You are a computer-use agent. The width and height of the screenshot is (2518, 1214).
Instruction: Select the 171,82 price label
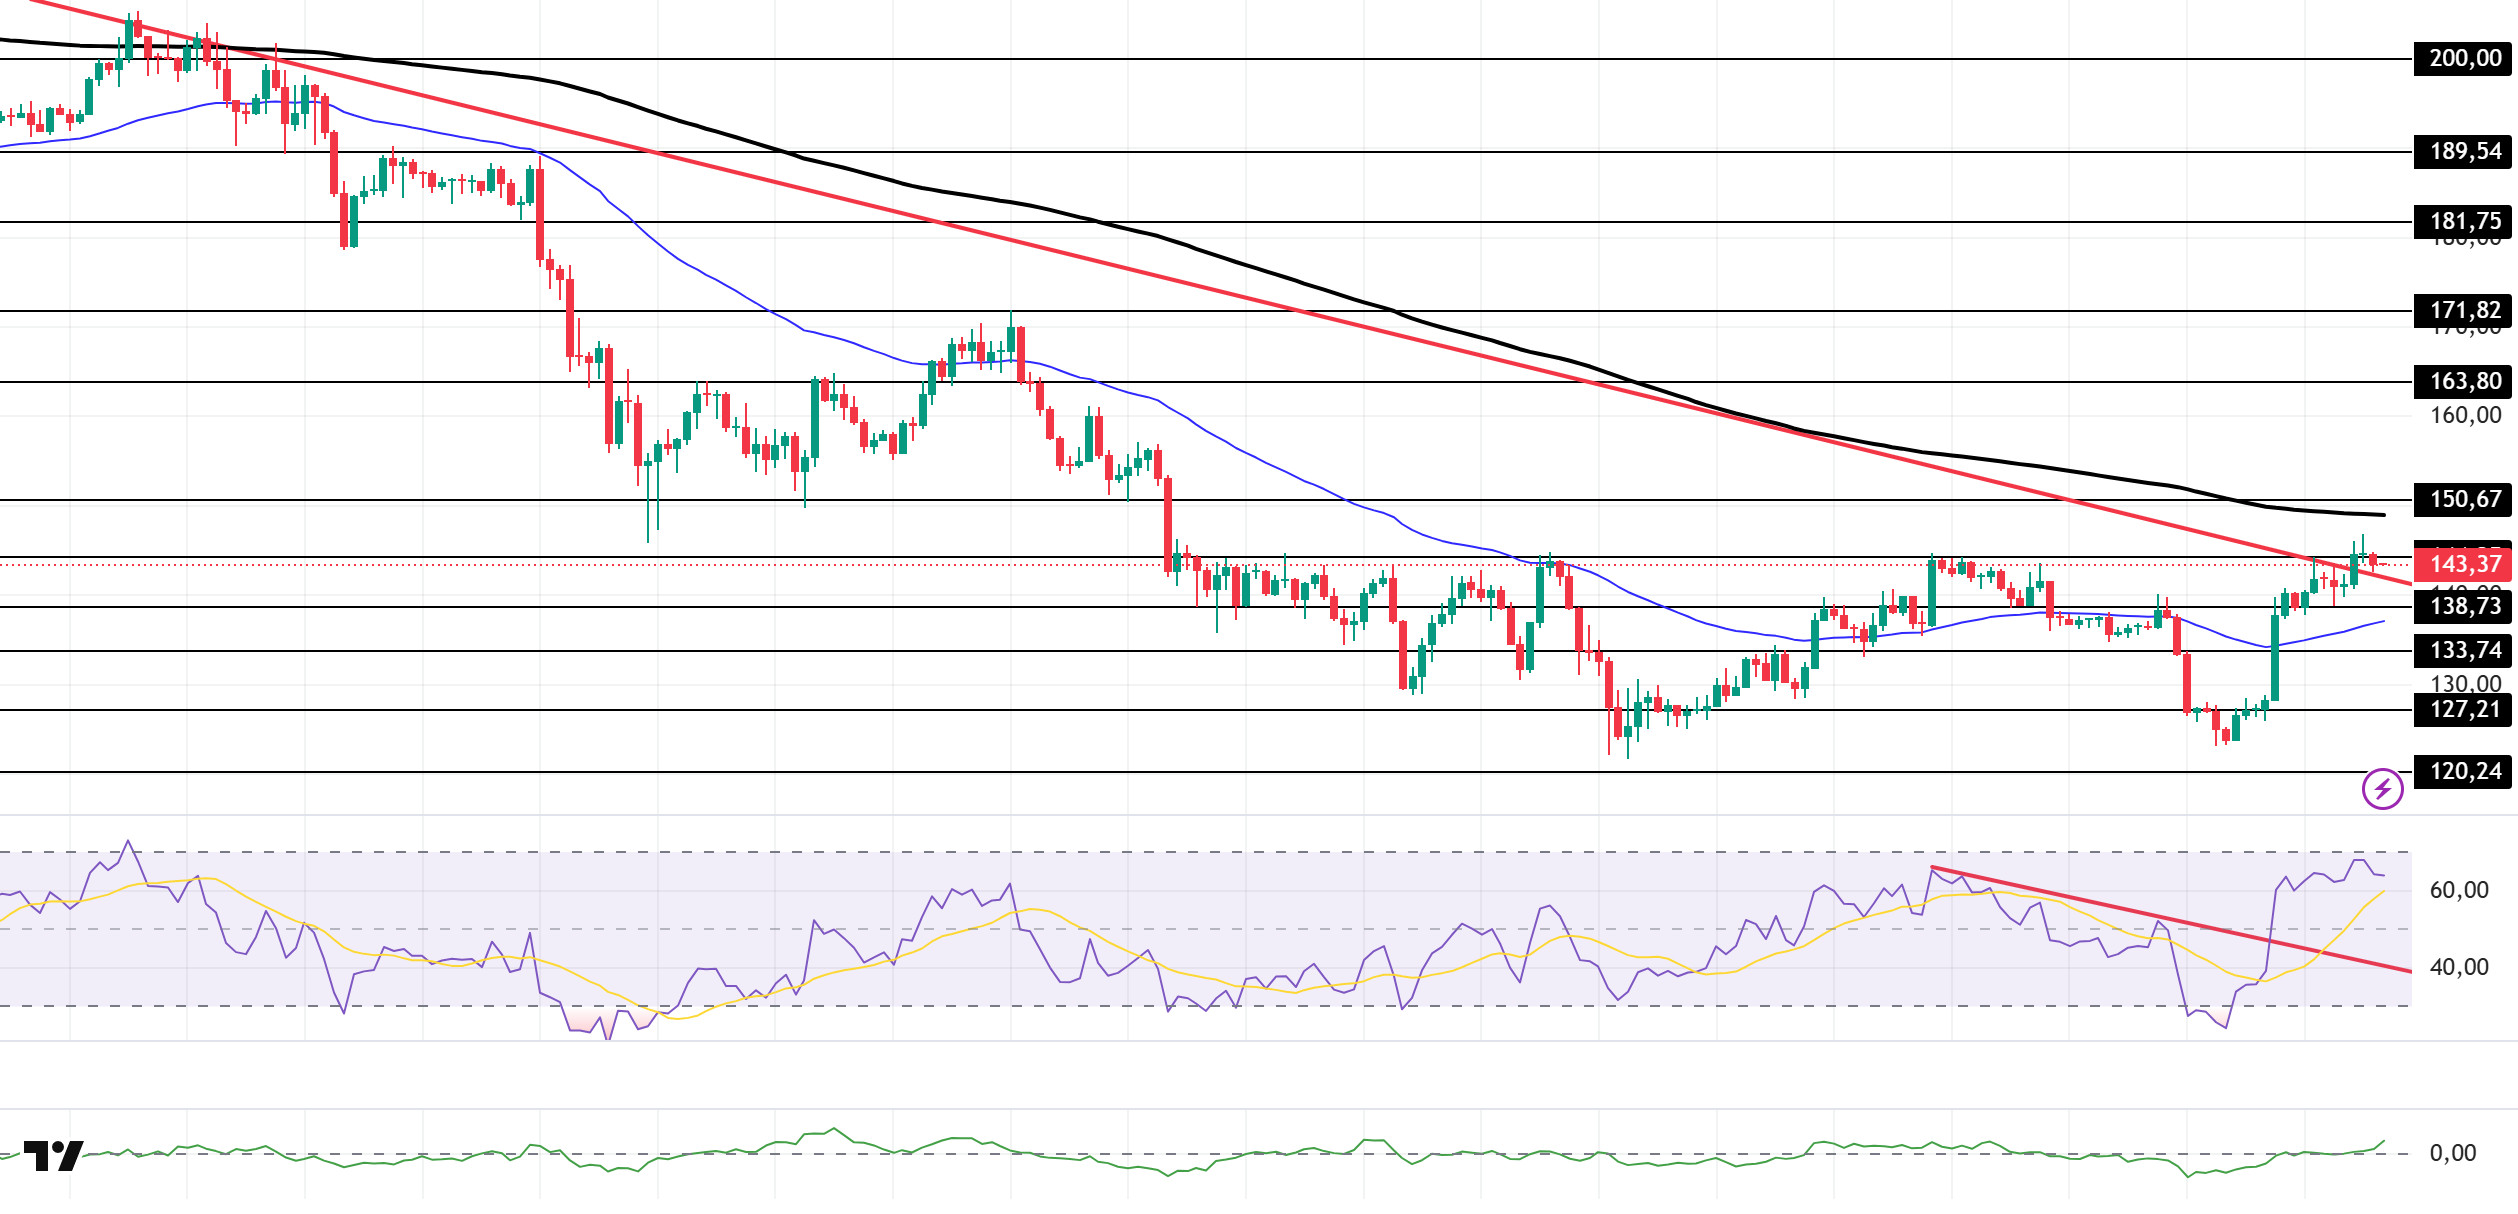click(x=2464, y=310)
